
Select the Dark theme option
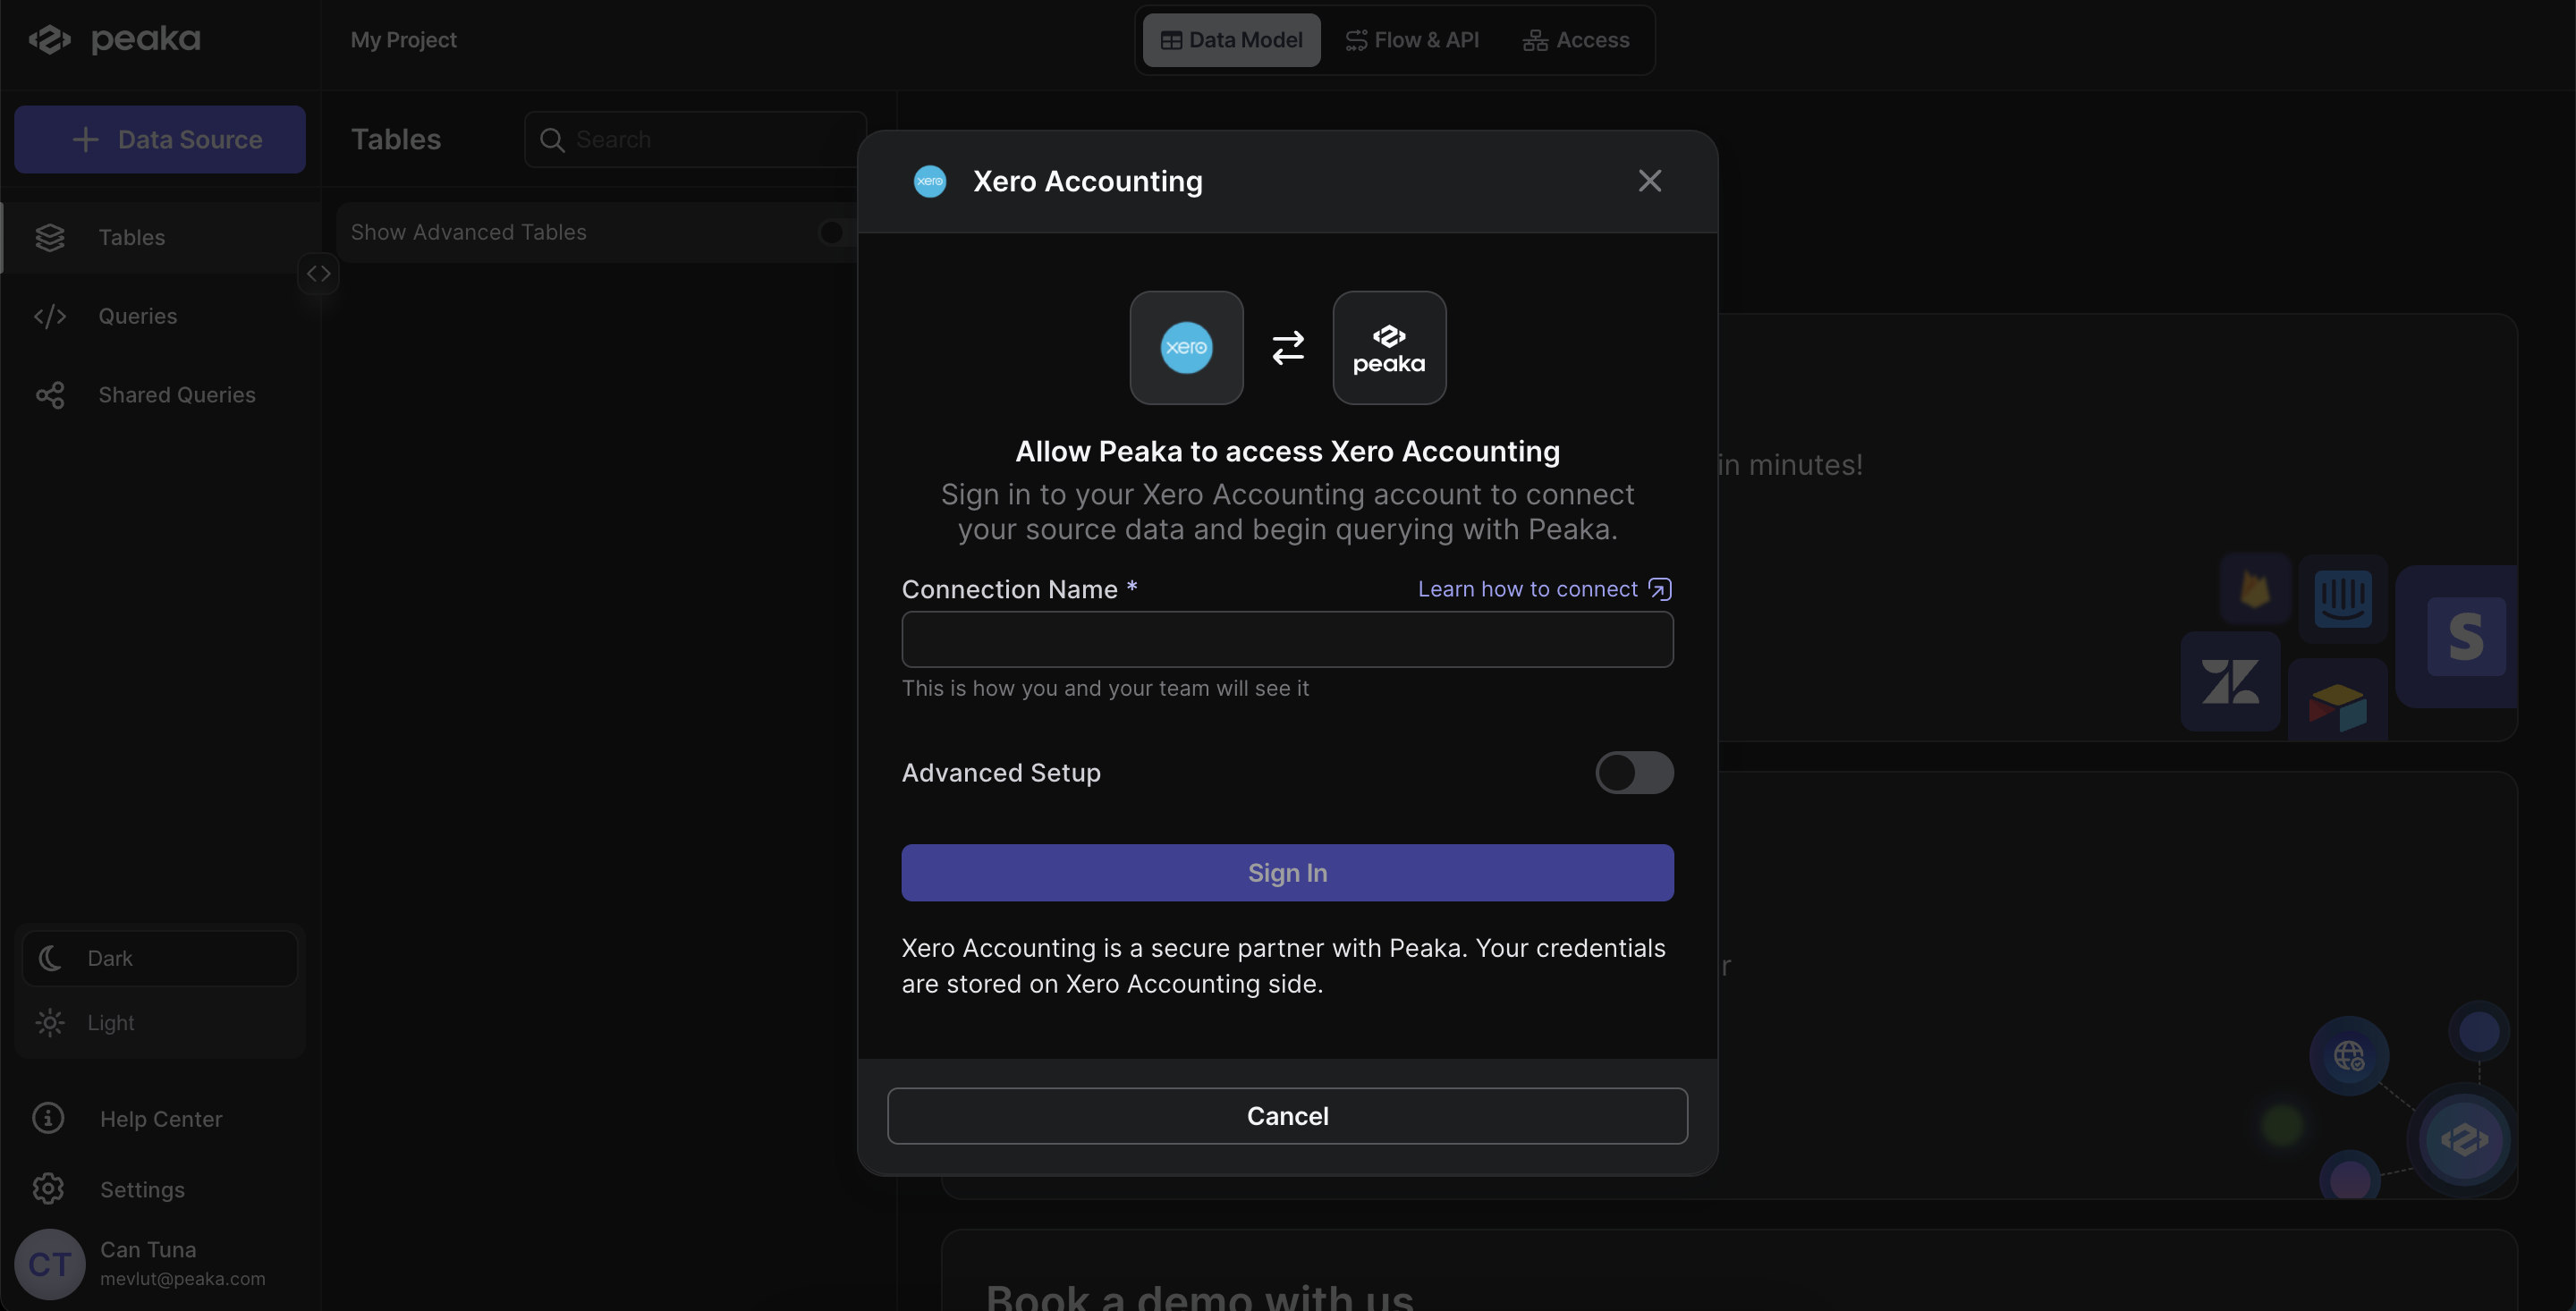(160, 958)
